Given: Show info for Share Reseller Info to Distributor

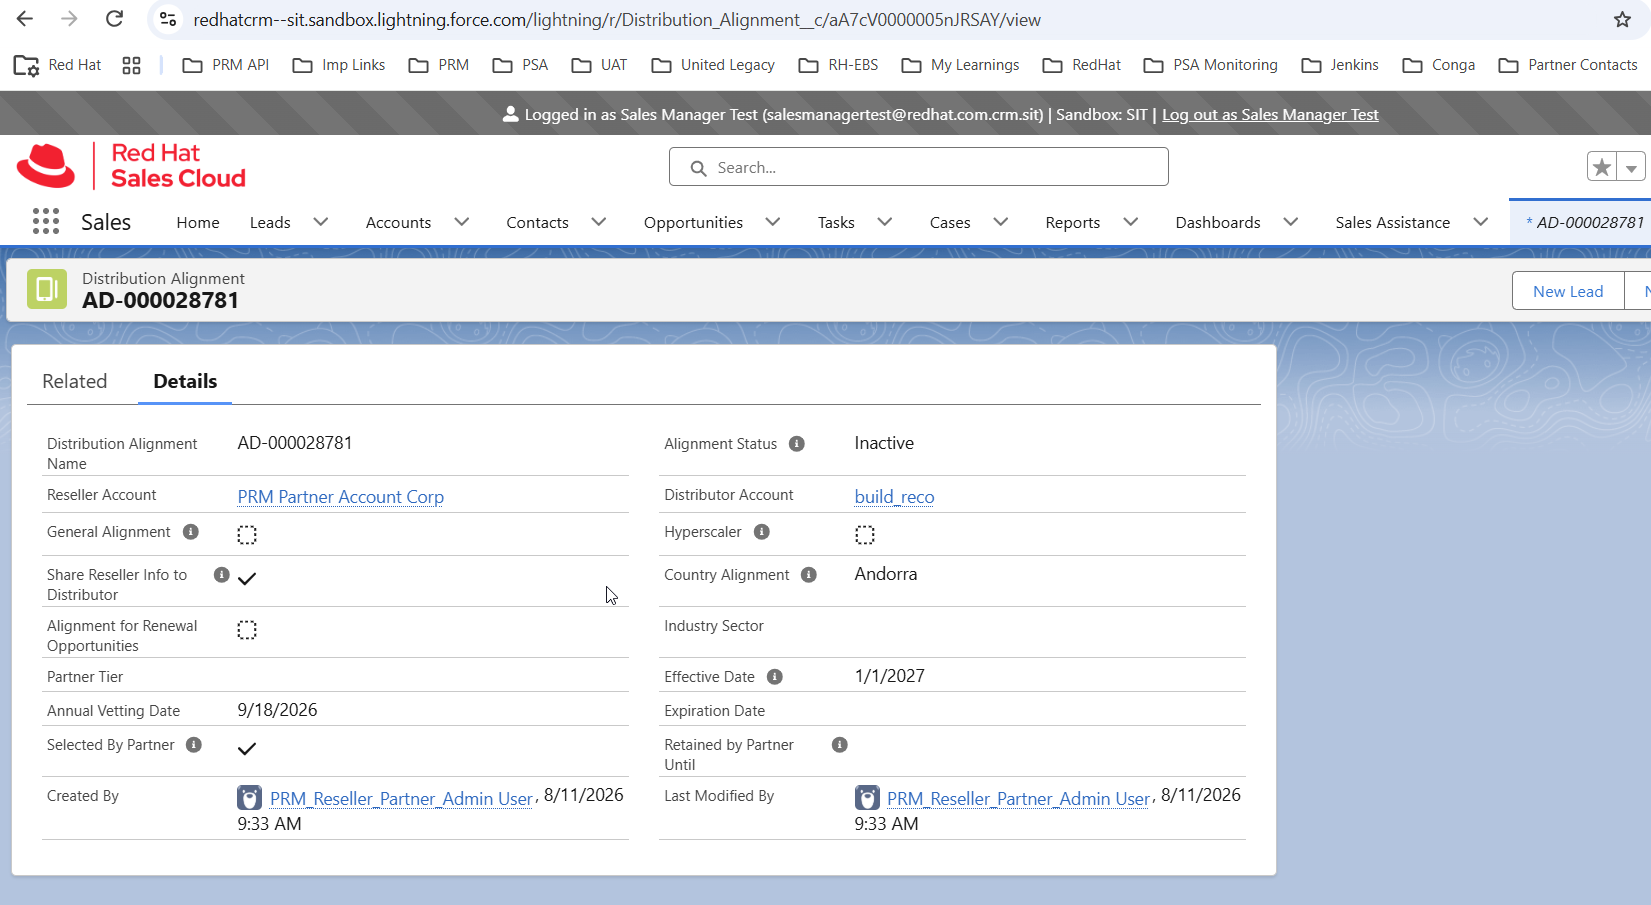Looking at the screenshot, I should [x=222, y=575].
